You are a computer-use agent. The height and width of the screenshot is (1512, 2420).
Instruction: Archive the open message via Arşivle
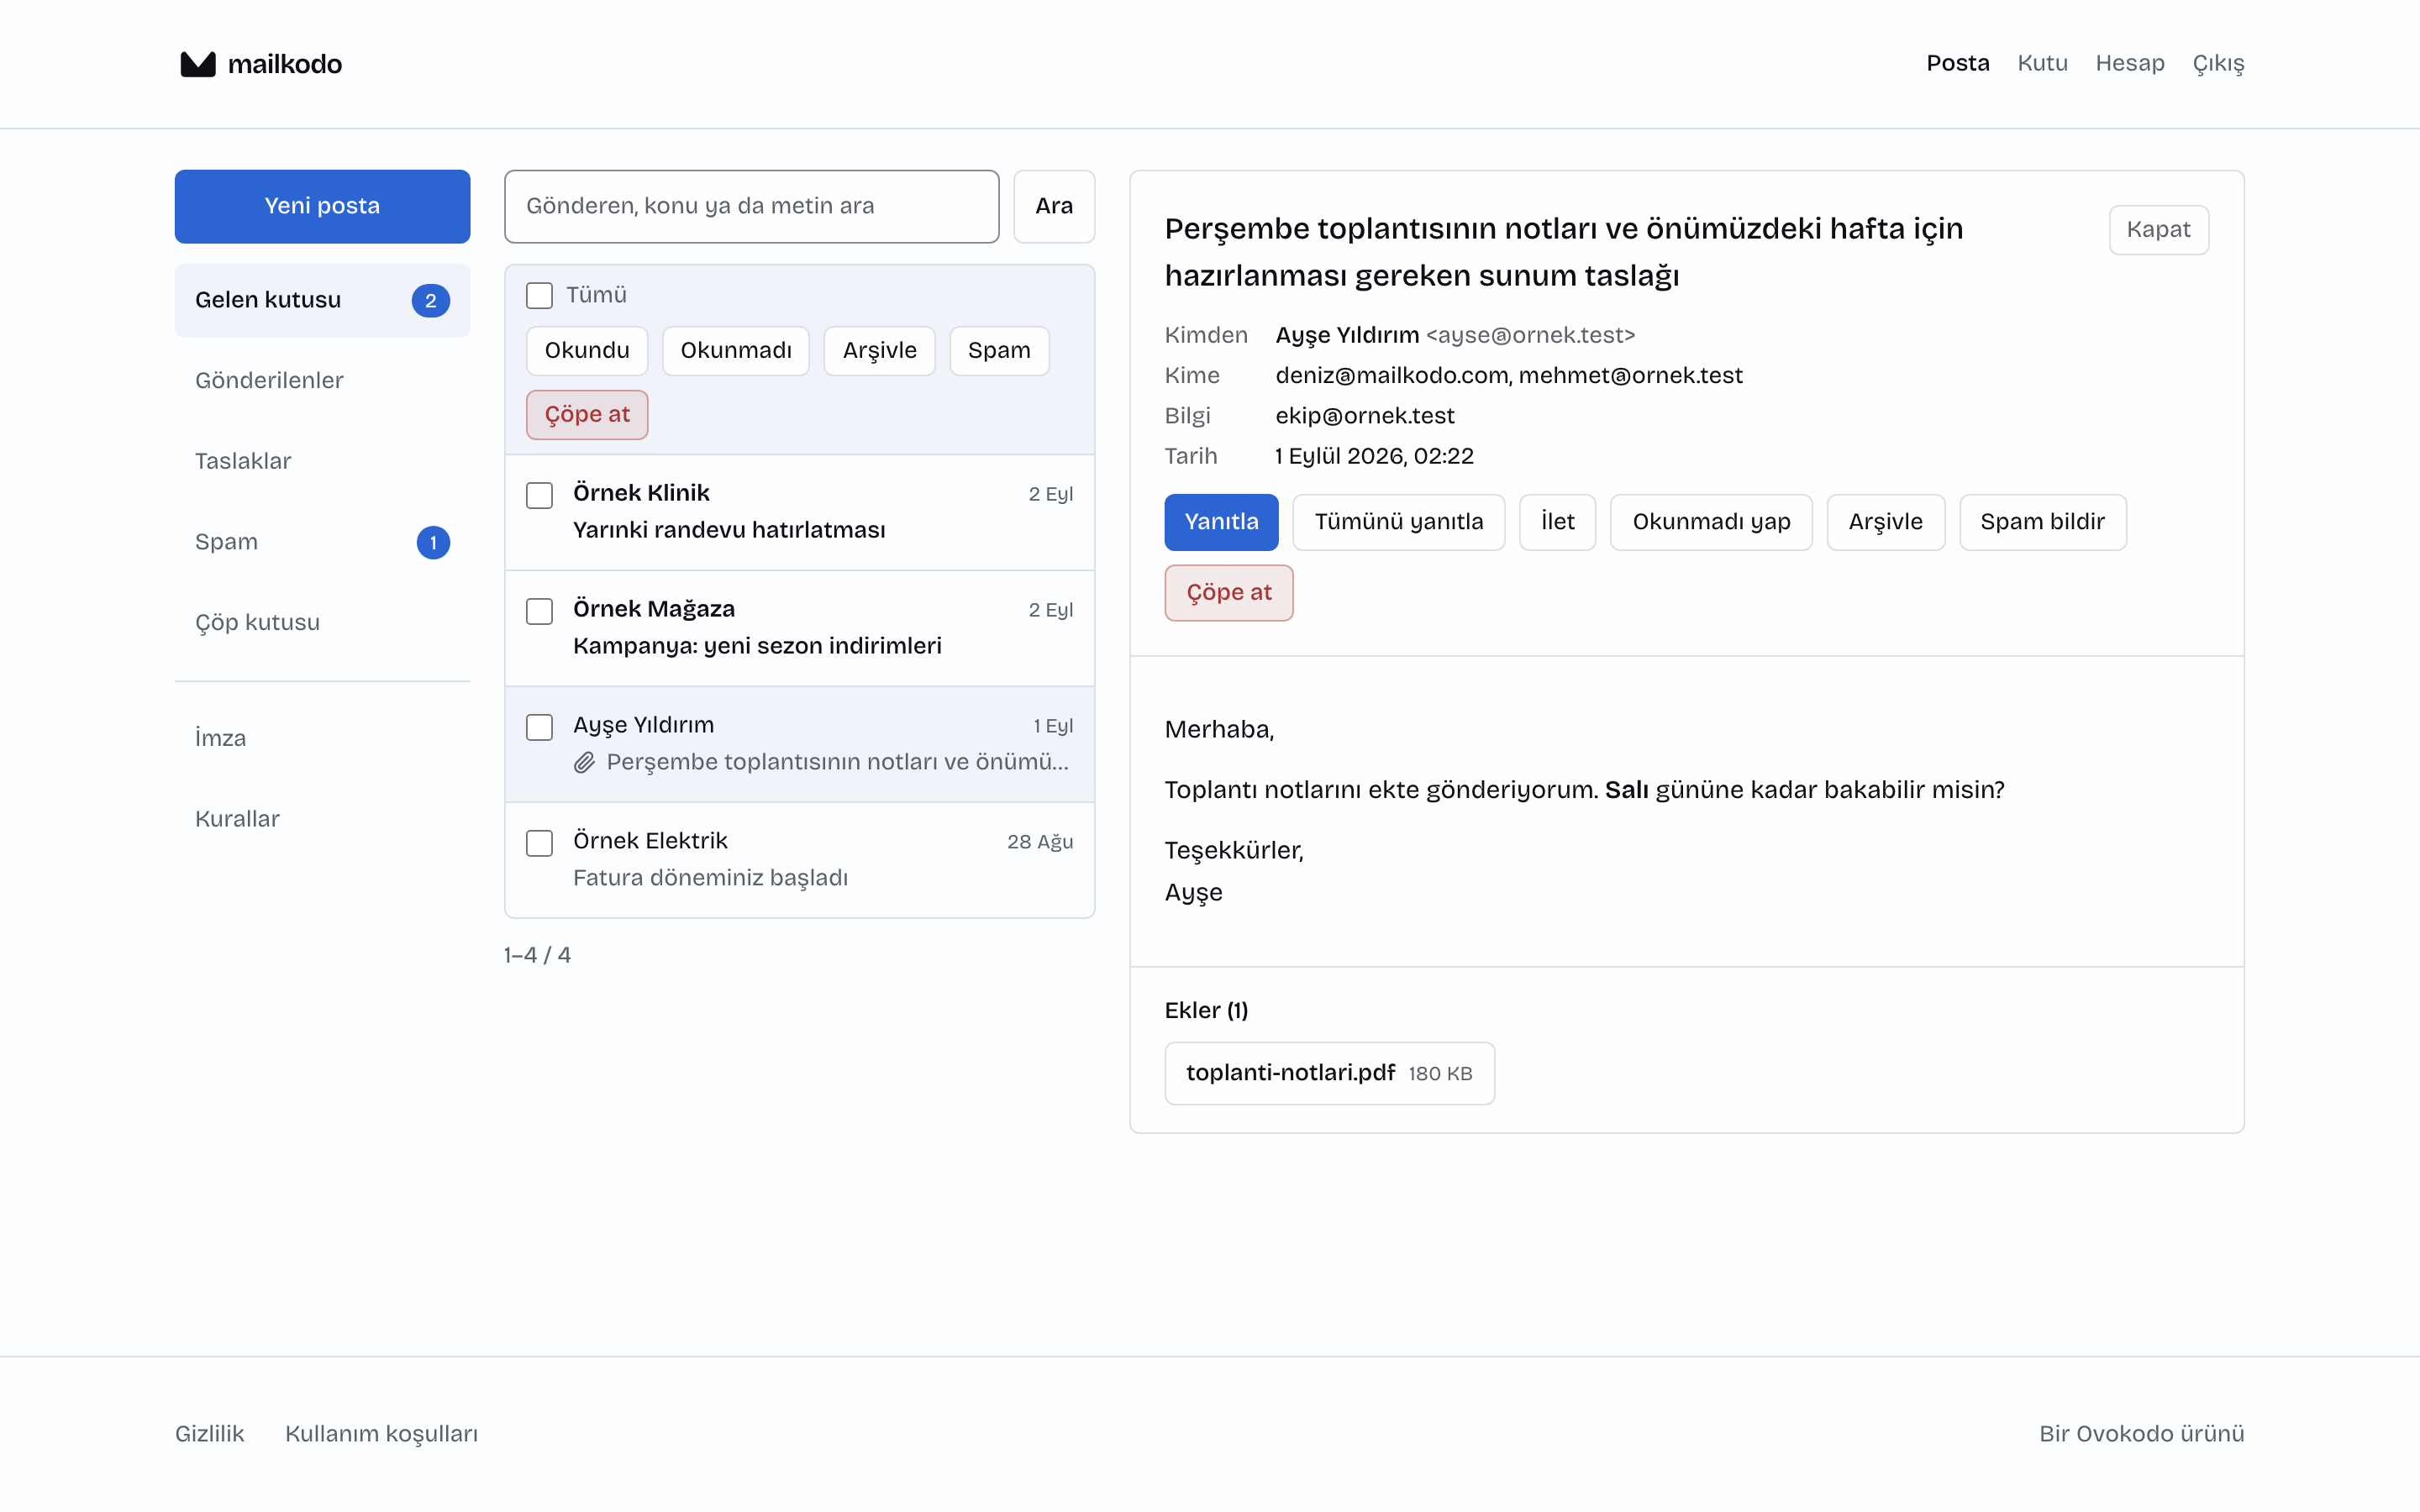pyautogui.click(x=1886, y=523)
